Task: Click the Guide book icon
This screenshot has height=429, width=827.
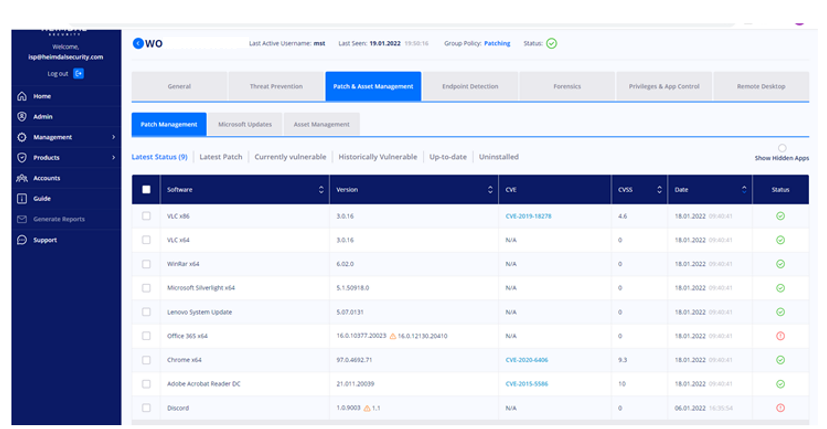Action: point(22,198)
